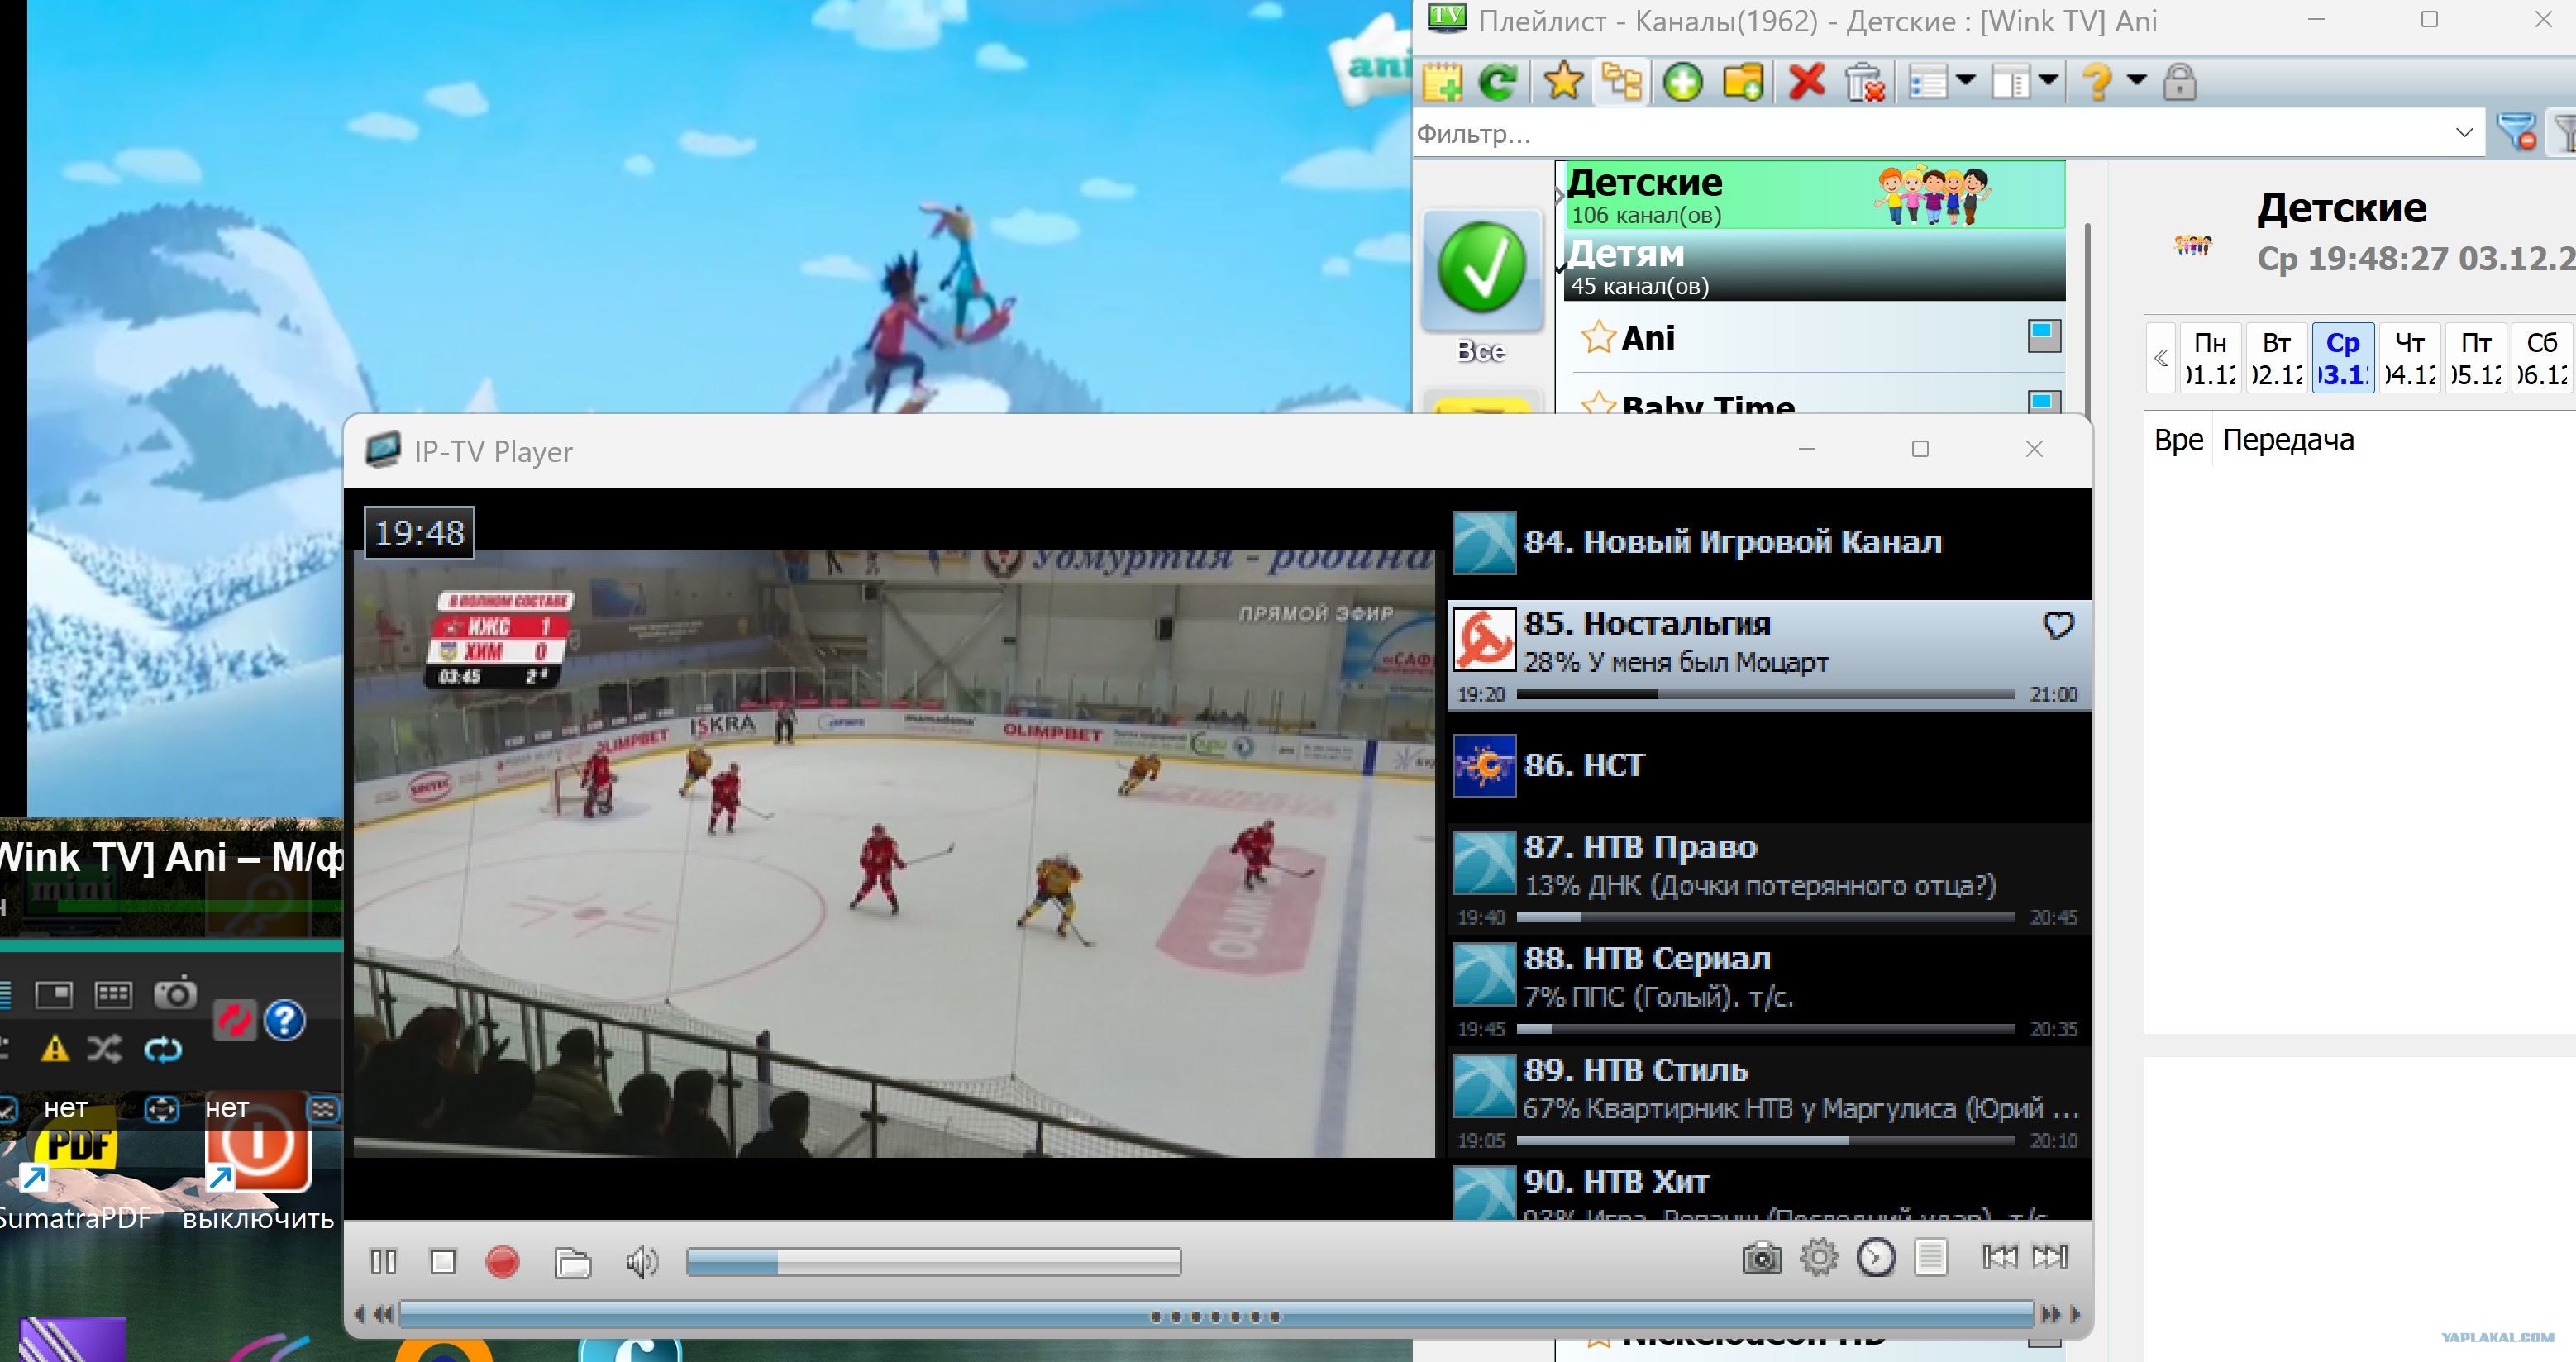Viewport: 2576px width, 1362px height.
Task: Mark the Ani channel as favorite
Action: 1597,338
